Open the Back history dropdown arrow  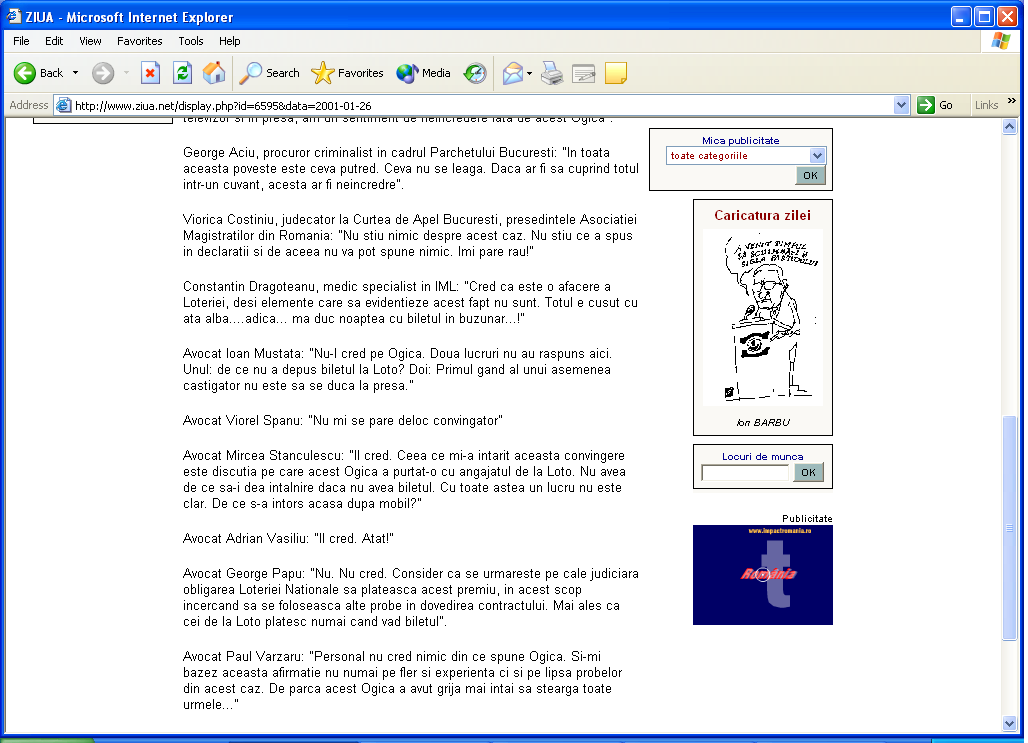click(x=75, y=73)
